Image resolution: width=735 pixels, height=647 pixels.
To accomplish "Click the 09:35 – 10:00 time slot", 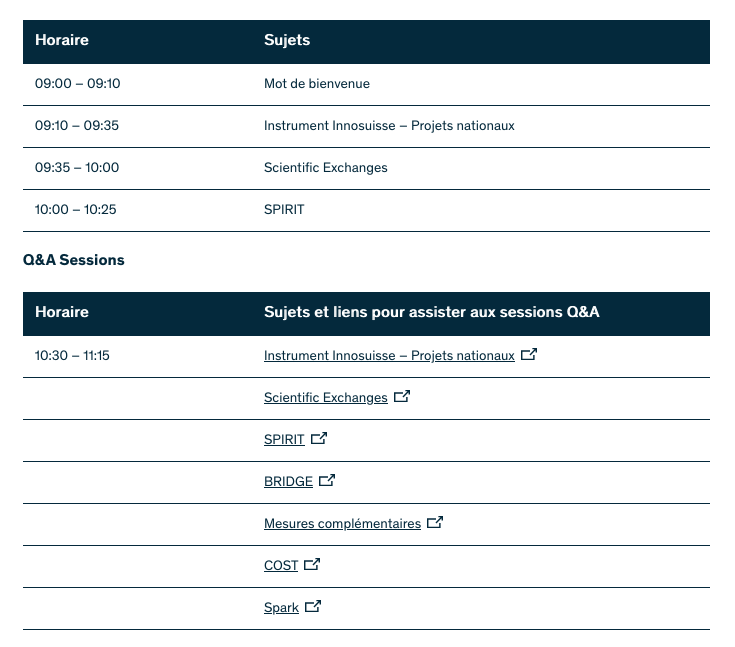I will [77, 168].
